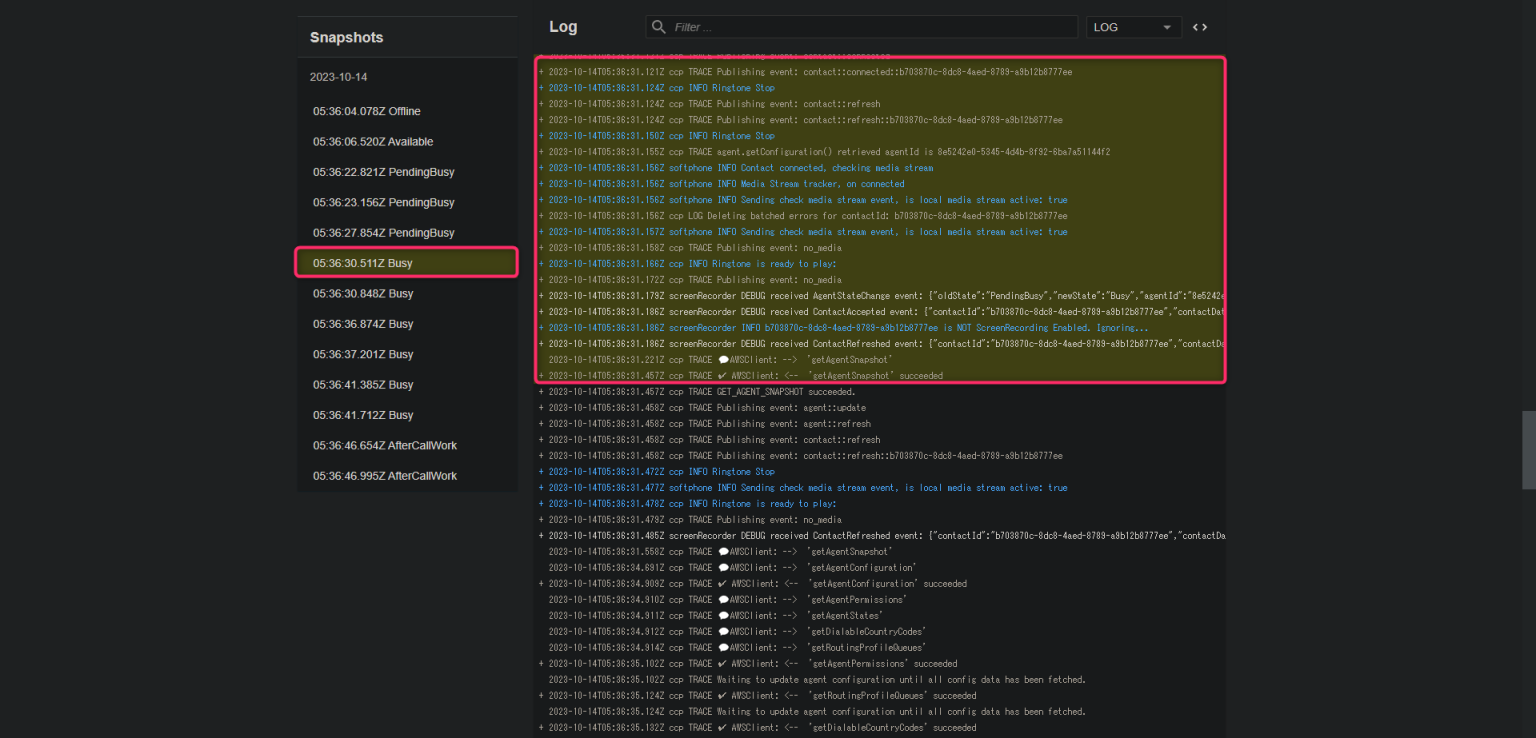Viewport: 1536px width, 738px height.
Task: Click into the Filter text field
Action: click(x=870, y=27)
